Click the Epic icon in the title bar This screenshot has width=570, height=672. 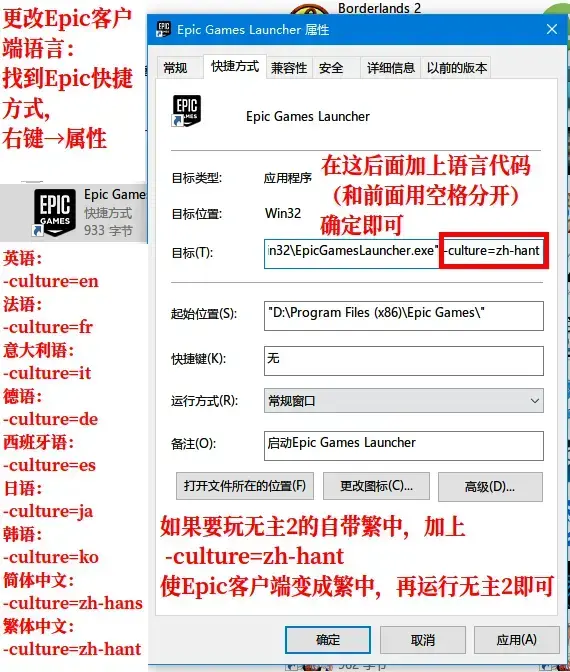click(x=163, y=29)
